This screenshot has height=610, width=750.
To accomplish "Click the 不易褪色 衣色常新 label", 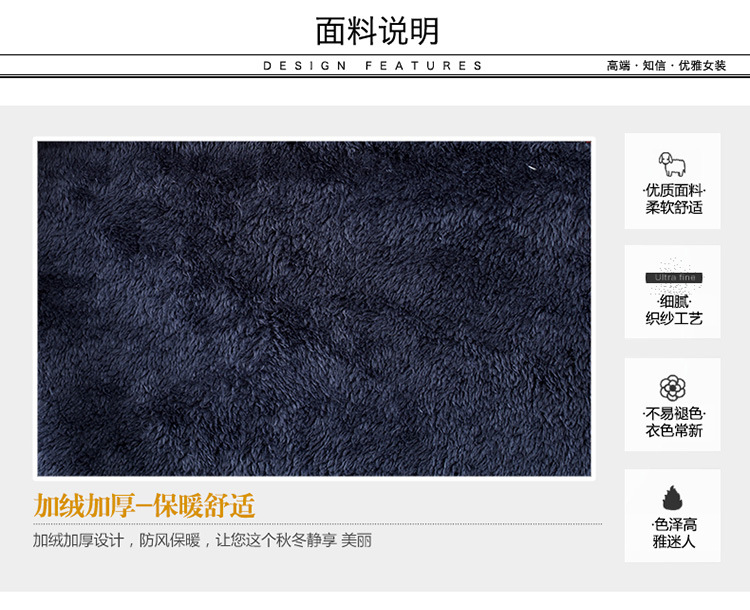I will point(673,422).
